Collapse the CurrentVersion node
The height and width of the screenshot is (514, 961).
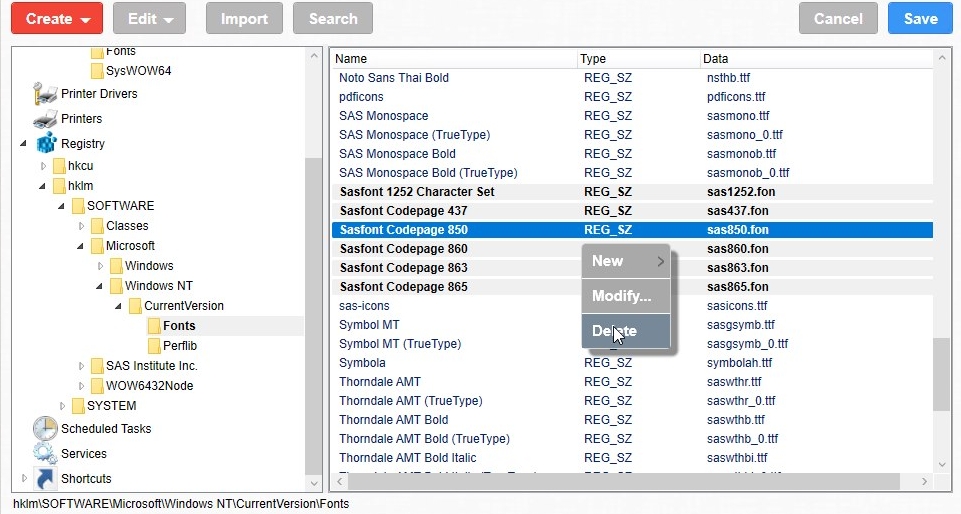click(118, 306)
